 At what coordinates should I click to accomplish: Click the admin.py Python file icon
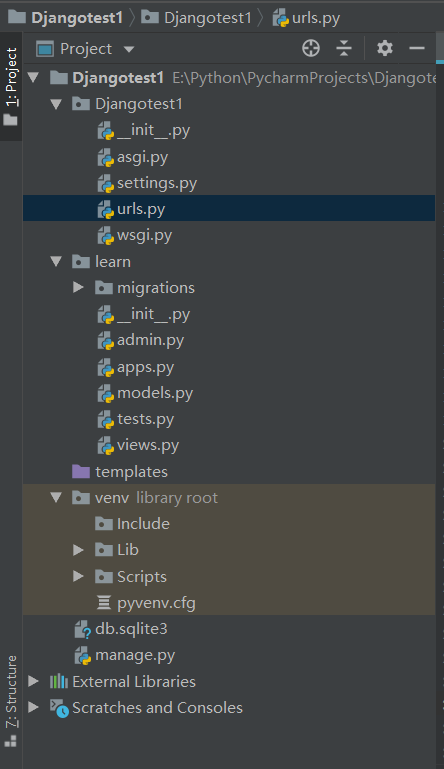pos(105,340)
